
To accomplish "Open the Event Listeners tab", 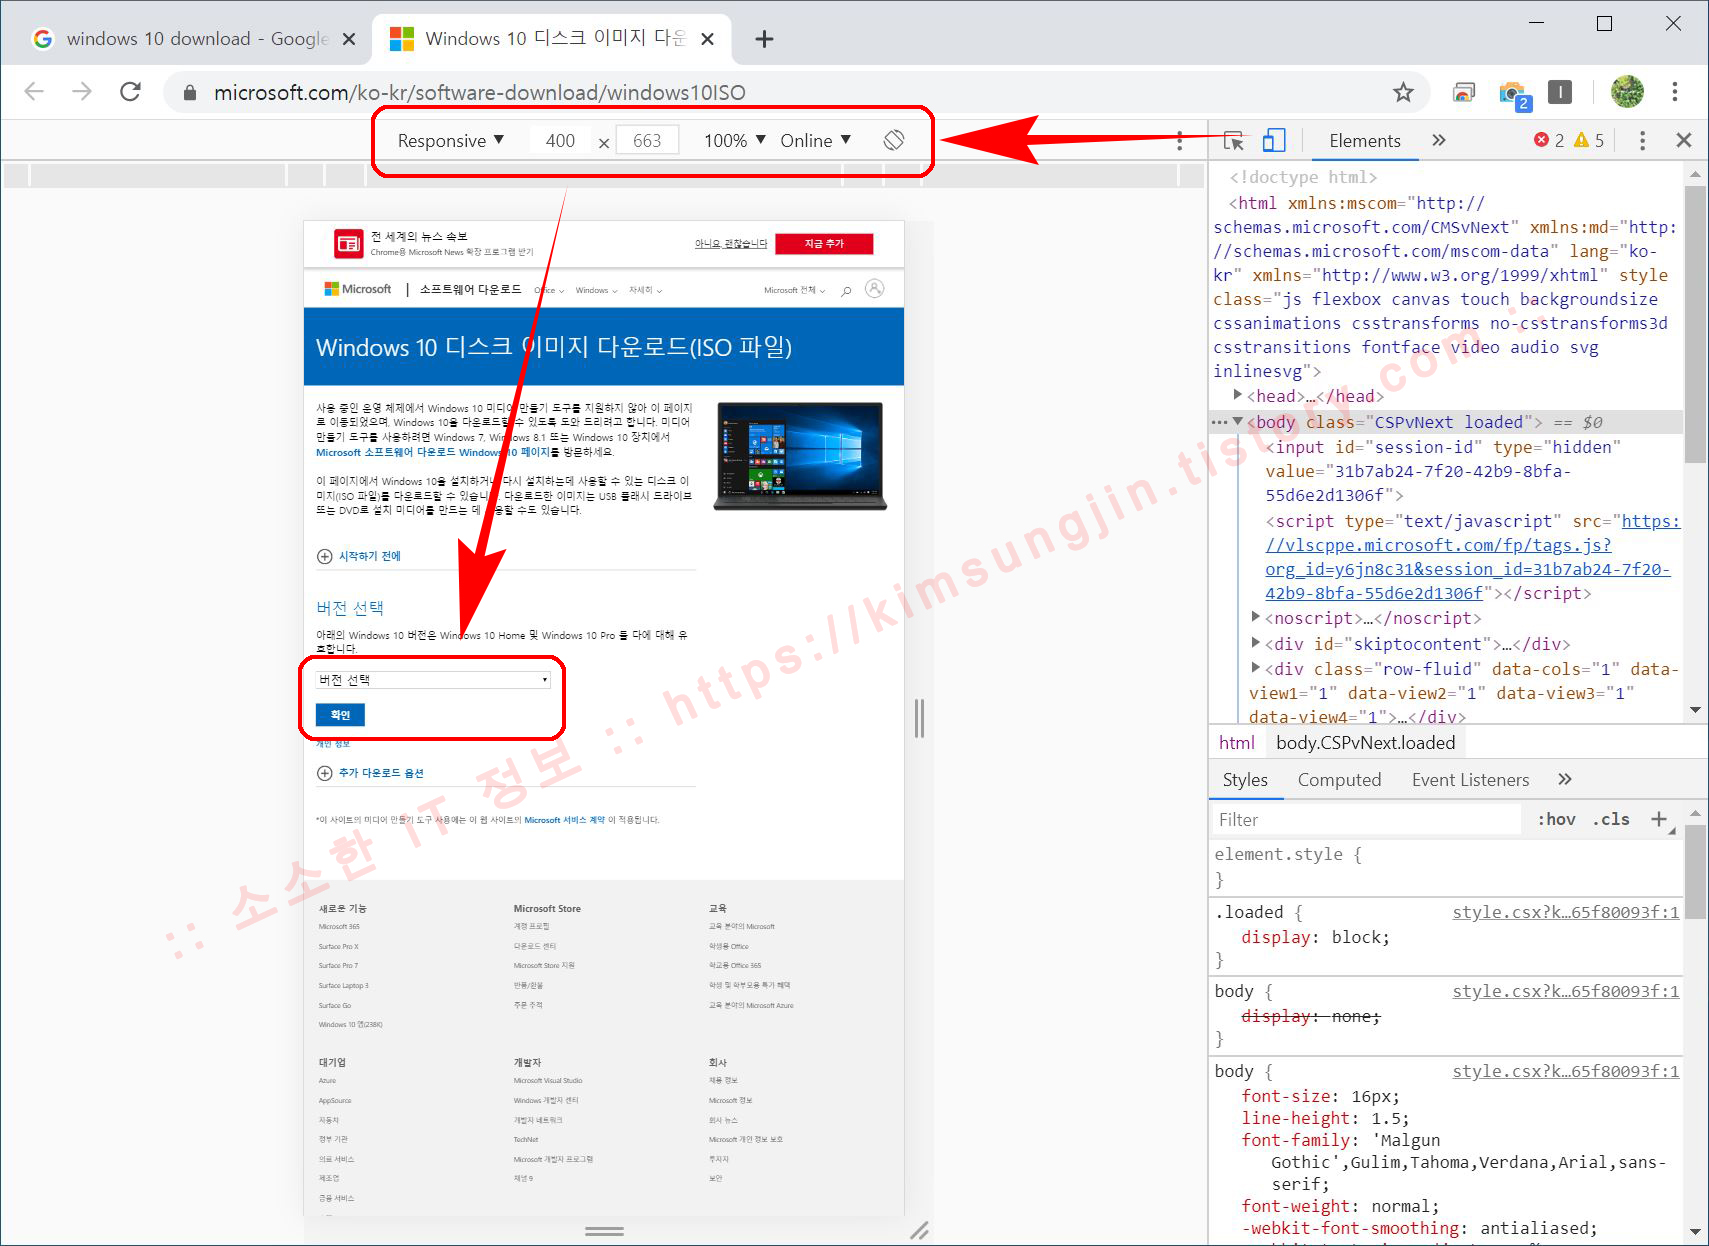I will point(1470,780).
